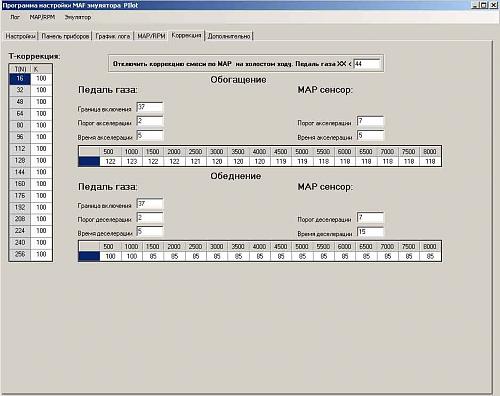The height and width of the screenshot is (396, 500).
Task: Select K value in T-коррекция row 192
Action: (x=41, y=207)
